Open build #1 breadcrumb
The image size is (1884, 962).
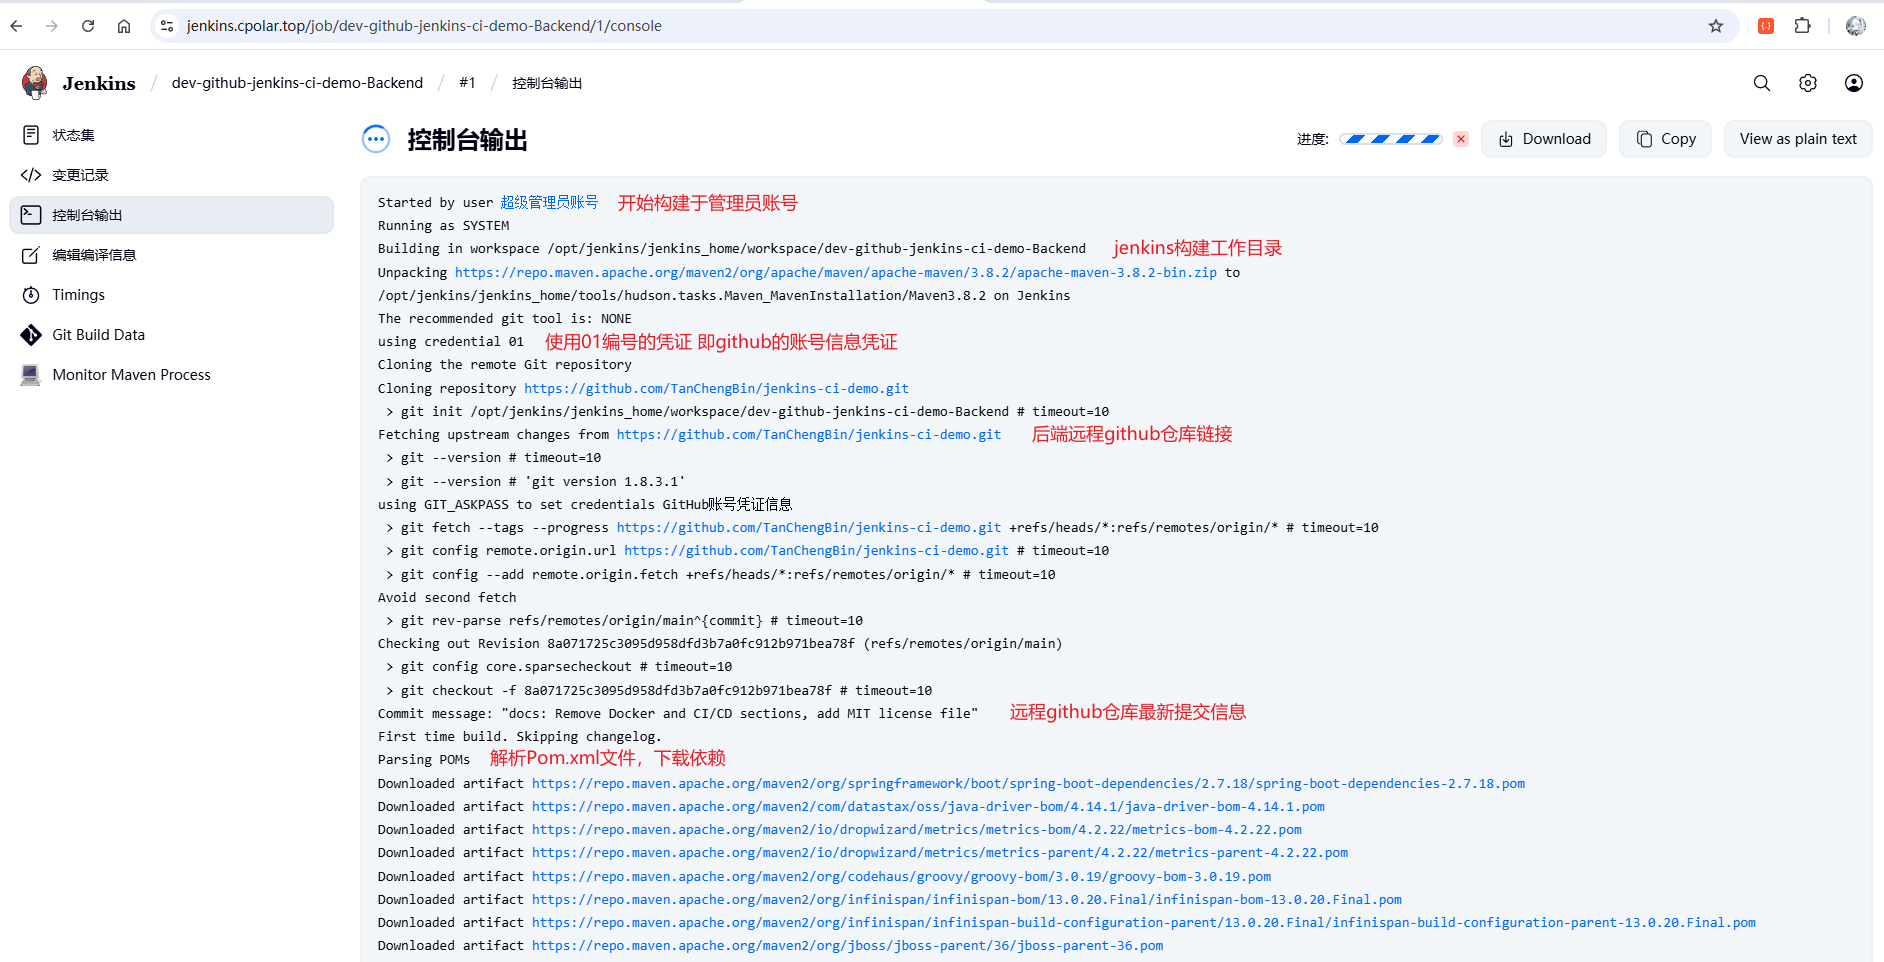pos(467,83)
